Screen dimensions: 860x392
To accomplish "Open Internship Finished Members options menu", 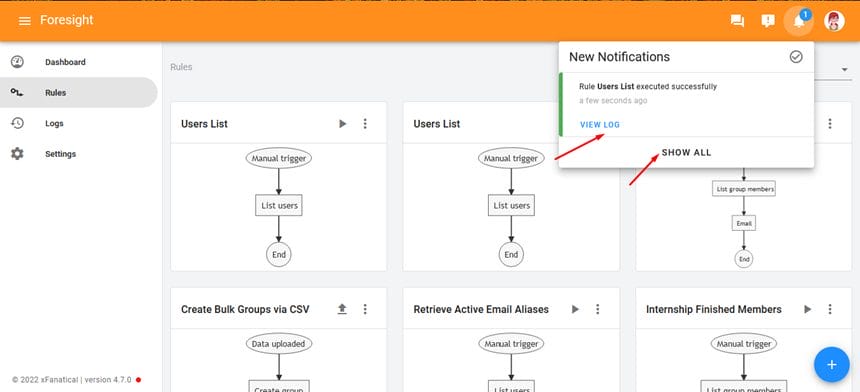I will pos(830,309).
